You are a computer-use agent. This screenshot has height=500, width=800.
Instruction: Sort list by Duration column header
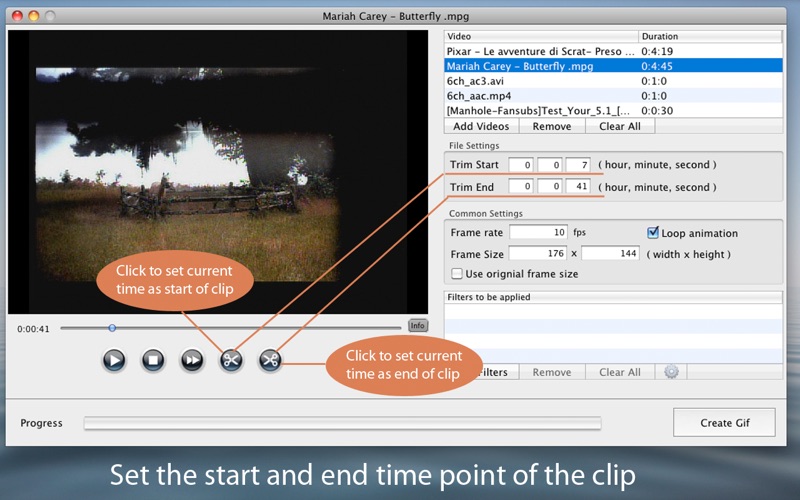pos(710,36)
